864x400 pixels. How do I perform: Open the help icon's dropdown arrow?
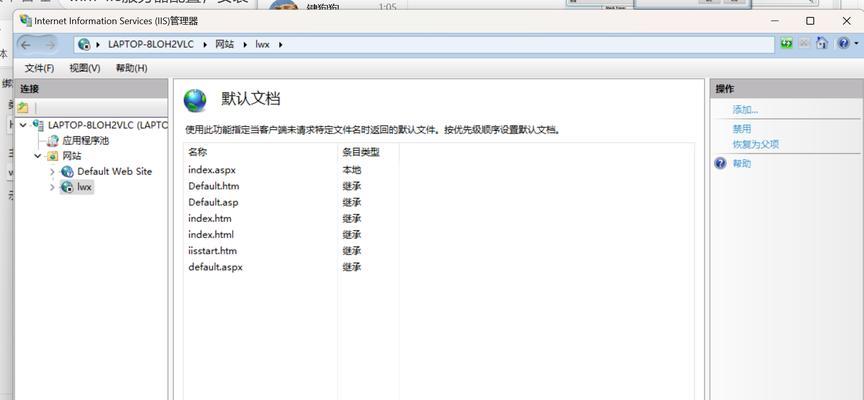point(856,43)
